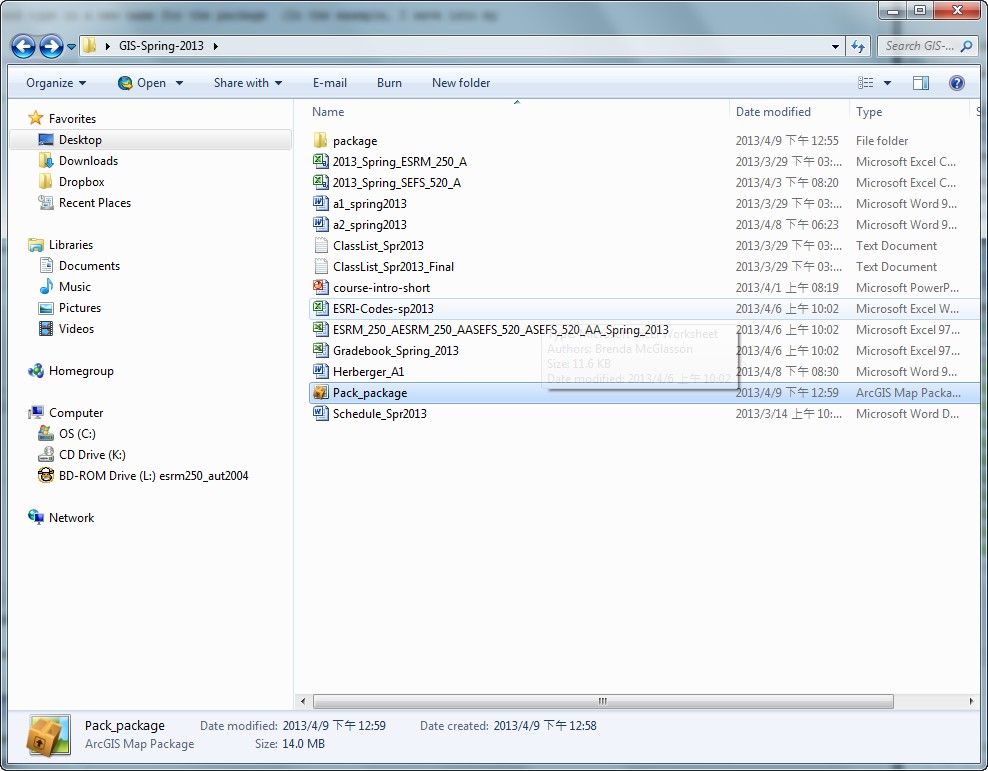
Task: Toggle the preview pane button
Action: point(921,83)
